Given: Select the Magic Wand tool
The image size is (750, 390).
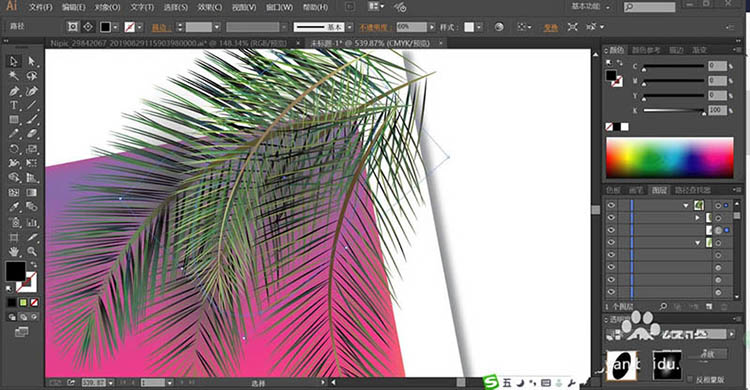Looking at the screenshot, I should tap(13, 76).
